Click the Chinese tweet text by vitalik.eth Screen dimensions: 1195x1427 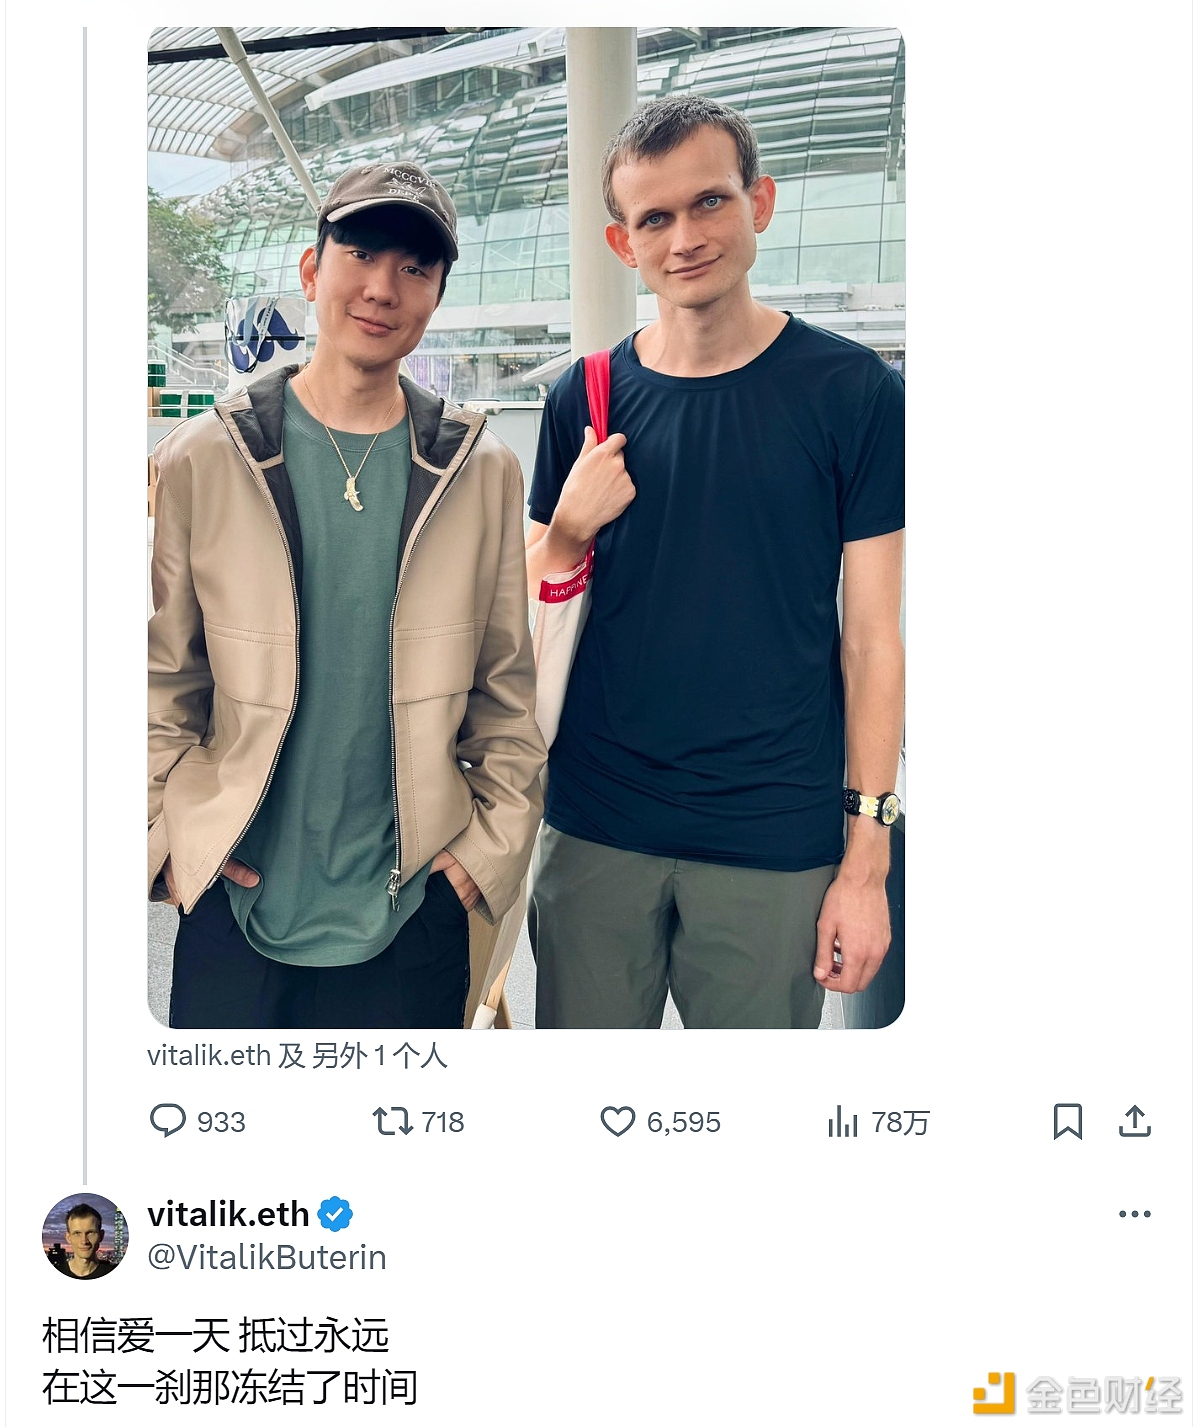[x=229, y=1361]
